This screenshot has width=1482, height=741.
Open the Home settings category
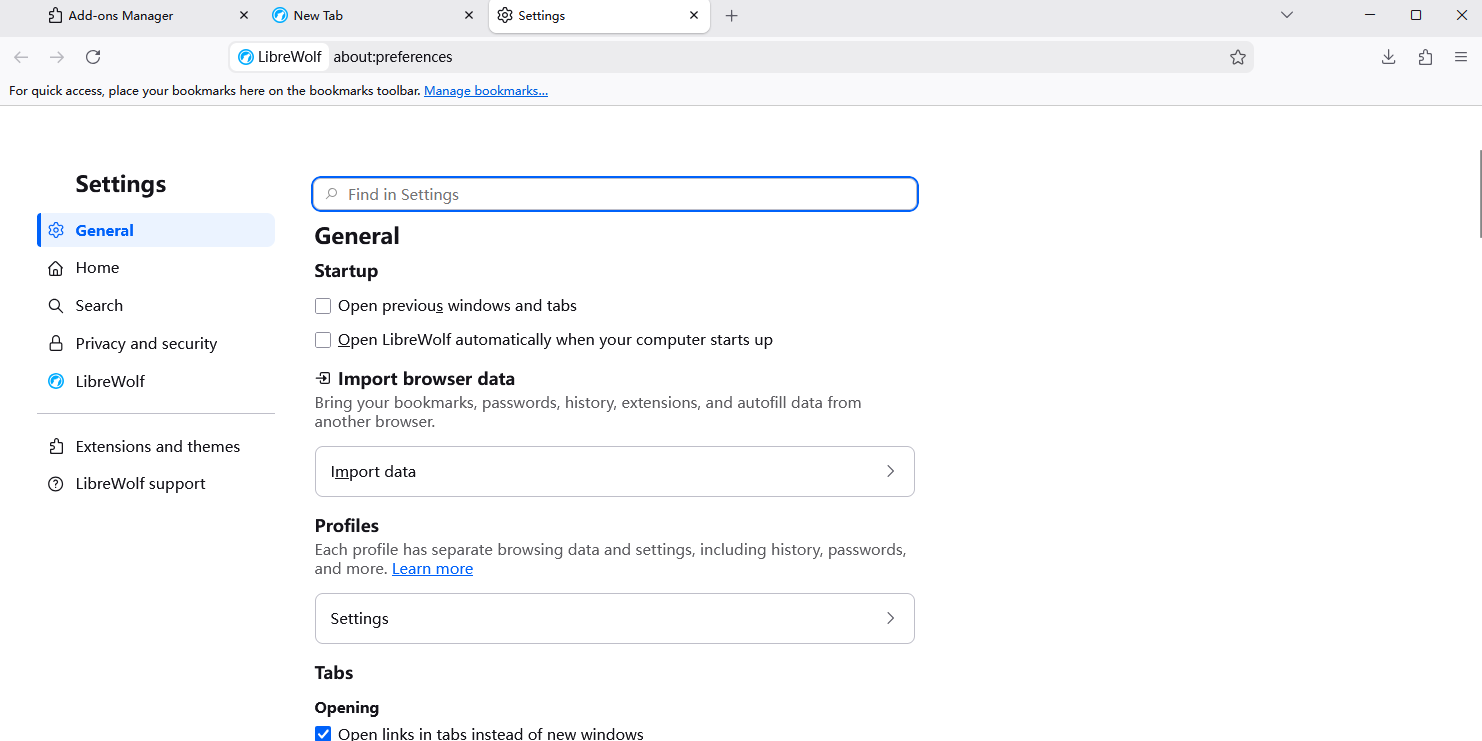point(156,268)
